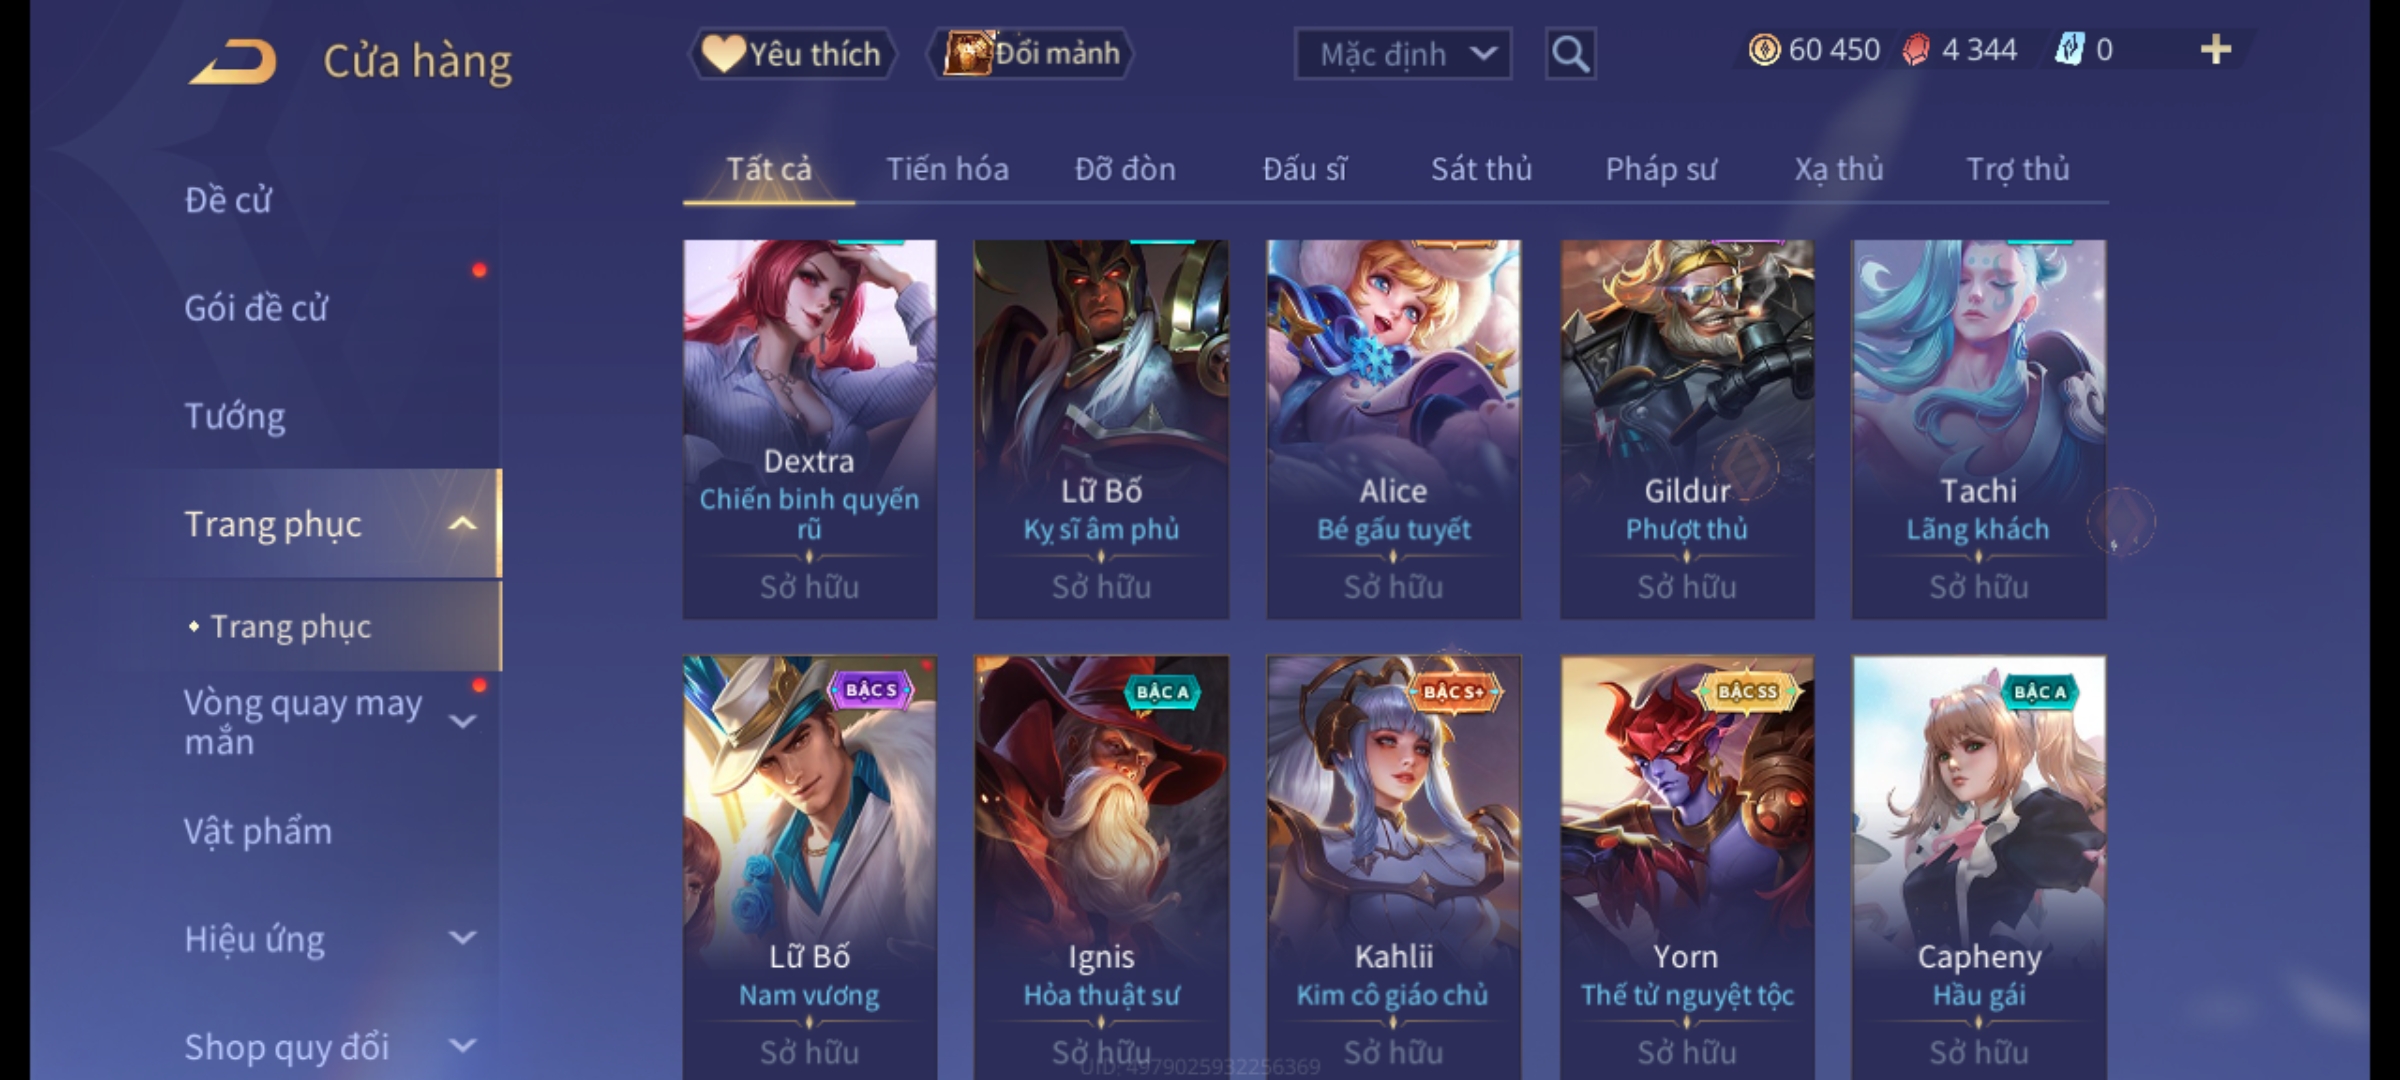Tap the plus icon to add currency
The width and height of the screenshot is (2400, 1080).
(x=2216, y=50)
